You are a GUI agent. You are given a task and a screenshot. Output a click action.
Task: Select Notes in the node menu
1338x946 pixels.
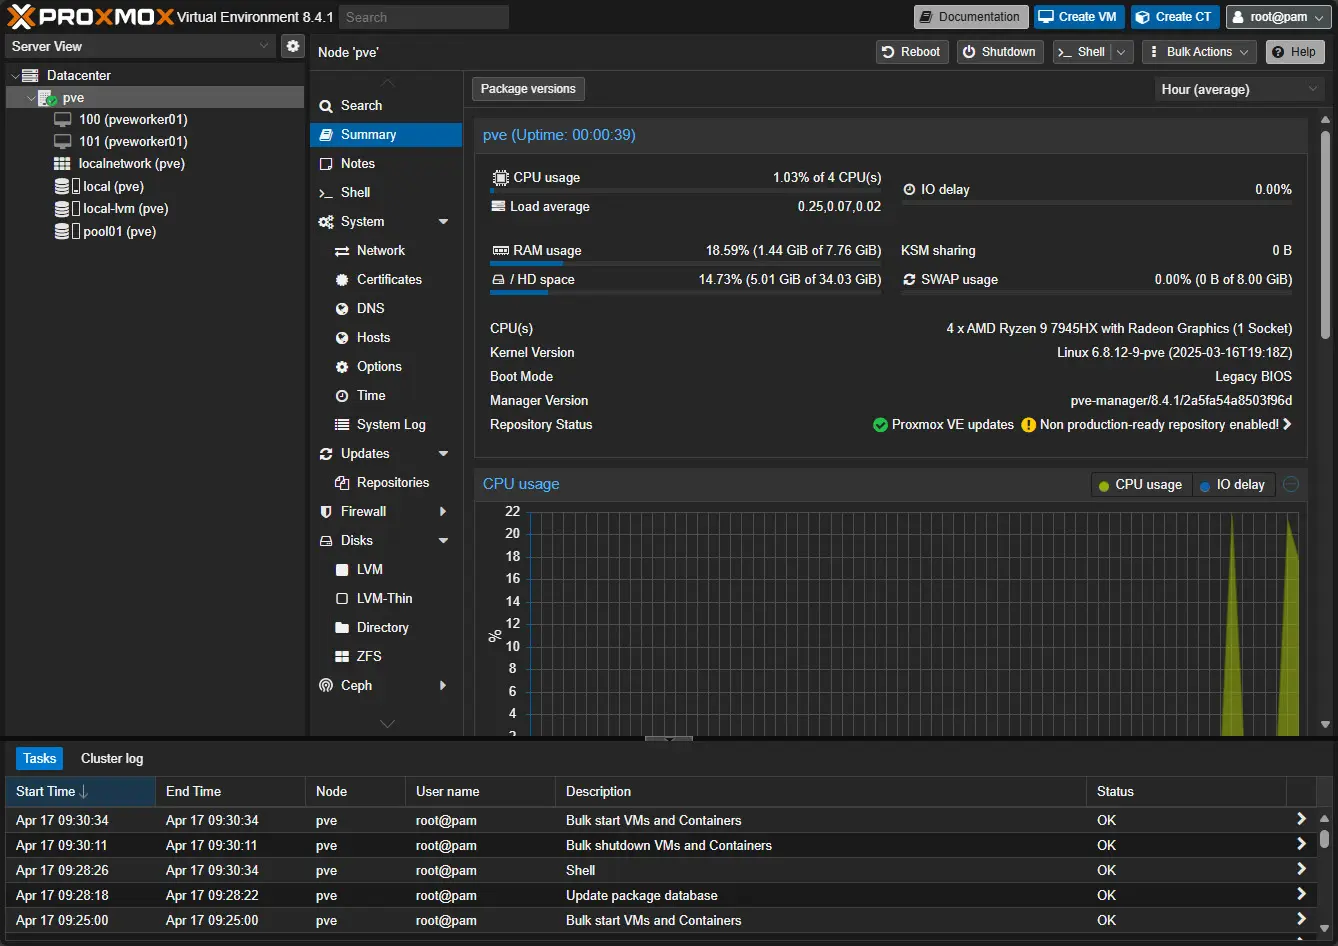click(x=357, y=163)
